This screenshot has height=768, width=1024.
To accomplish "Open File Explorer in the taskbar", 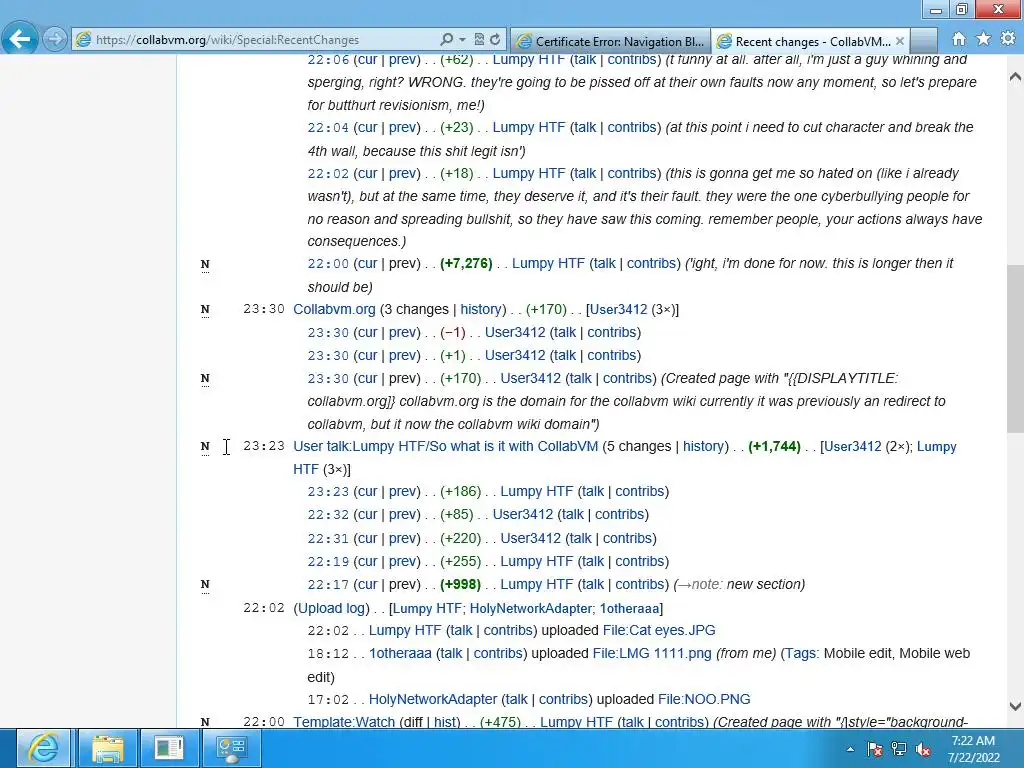I will (x=107, y=748).
